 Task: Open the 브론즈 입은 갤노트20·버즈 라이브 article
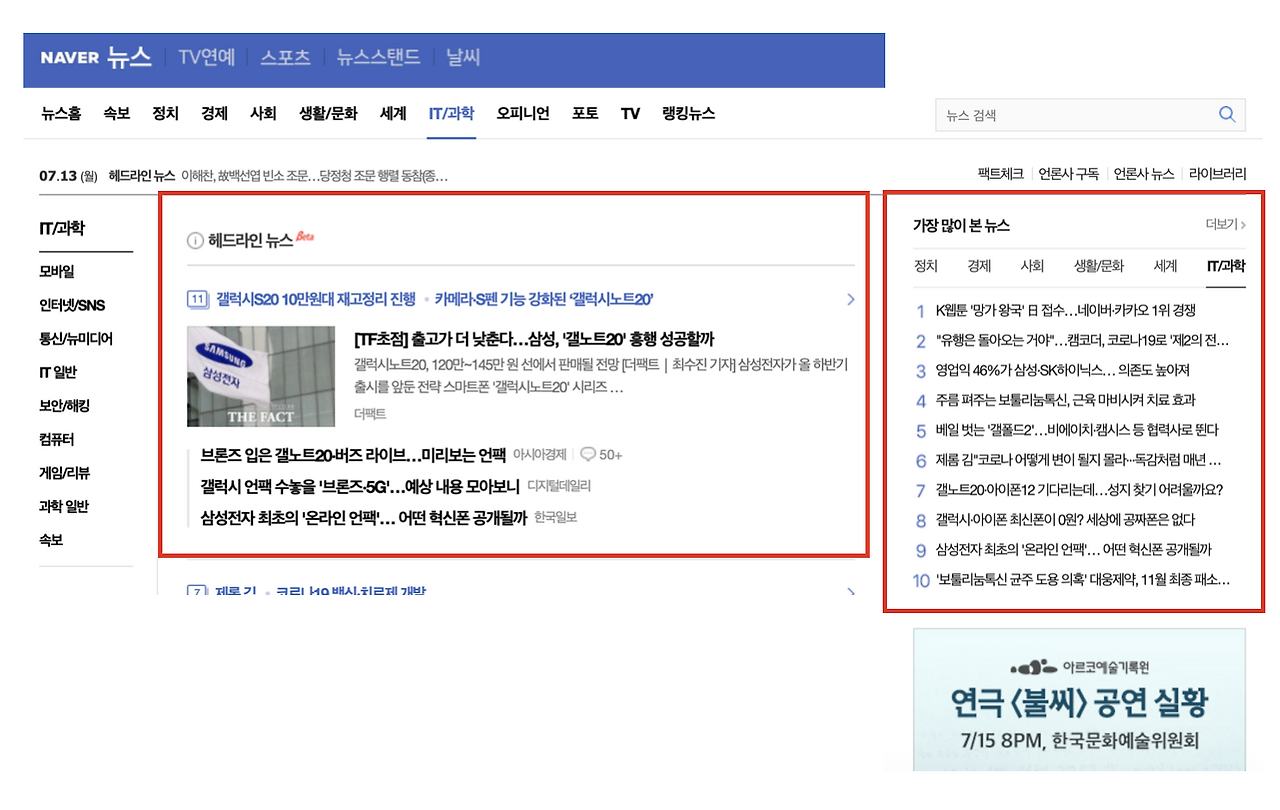tap(353, 454)
